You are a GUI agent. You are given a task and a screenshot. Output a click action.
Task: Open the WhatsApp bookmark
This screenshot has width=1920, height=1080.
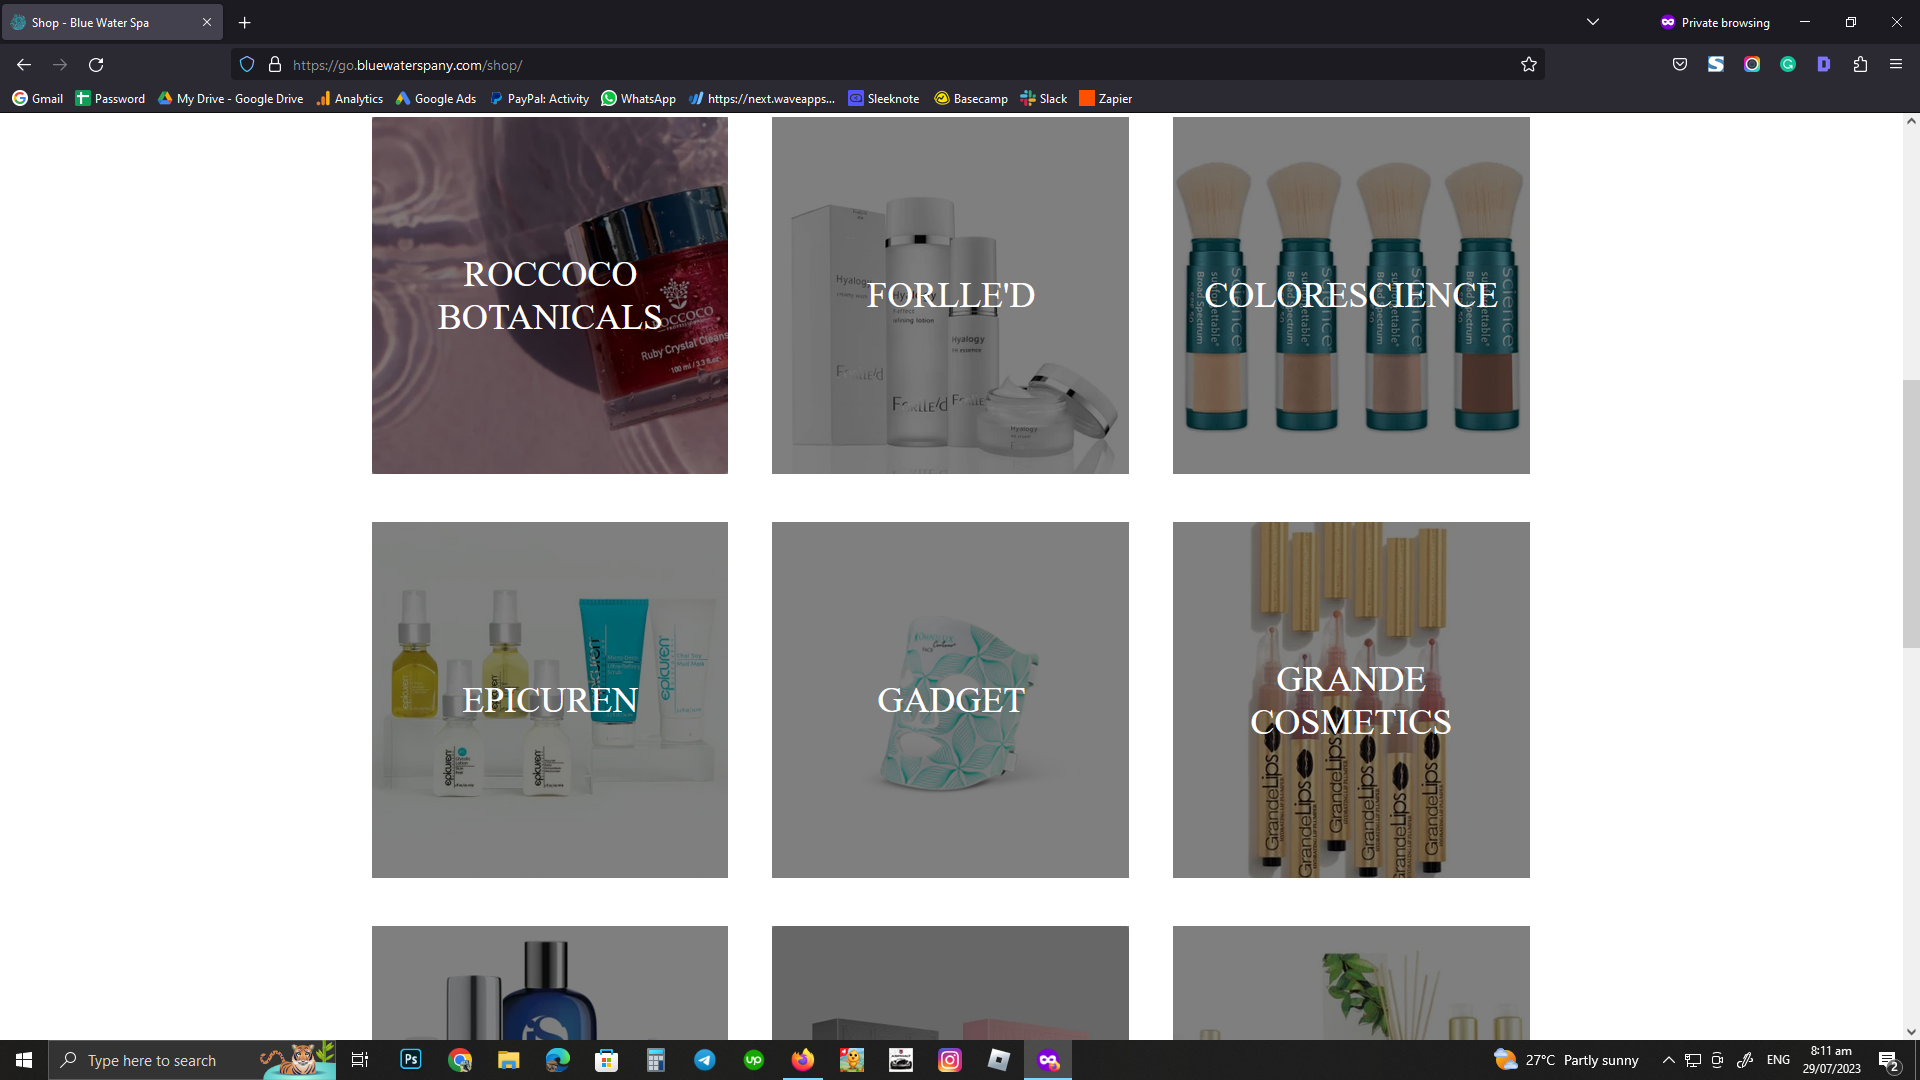coord(638,98)
